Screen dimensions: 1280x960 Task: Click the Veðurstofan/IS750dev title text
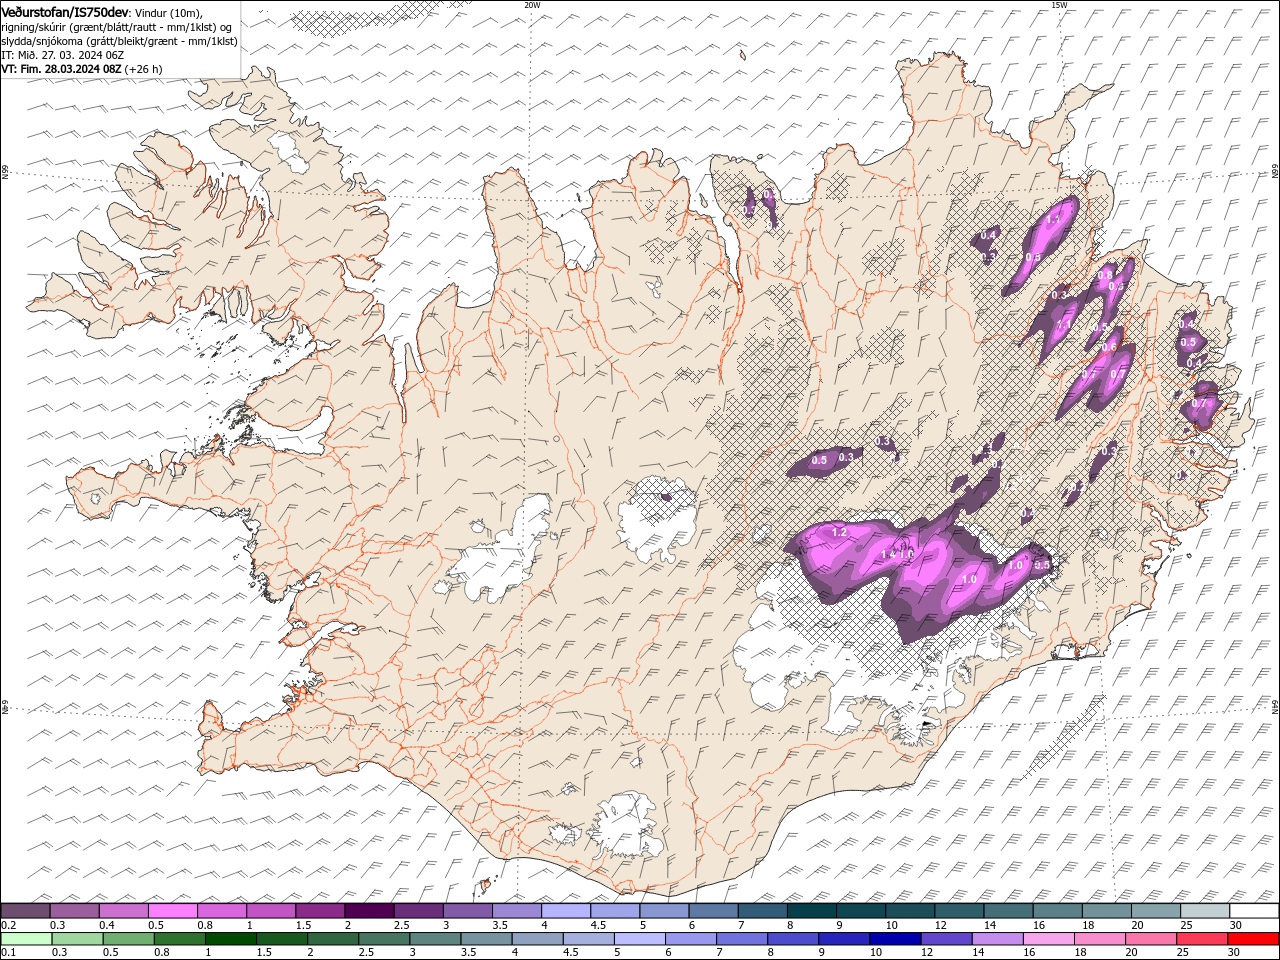coord(65,11)
